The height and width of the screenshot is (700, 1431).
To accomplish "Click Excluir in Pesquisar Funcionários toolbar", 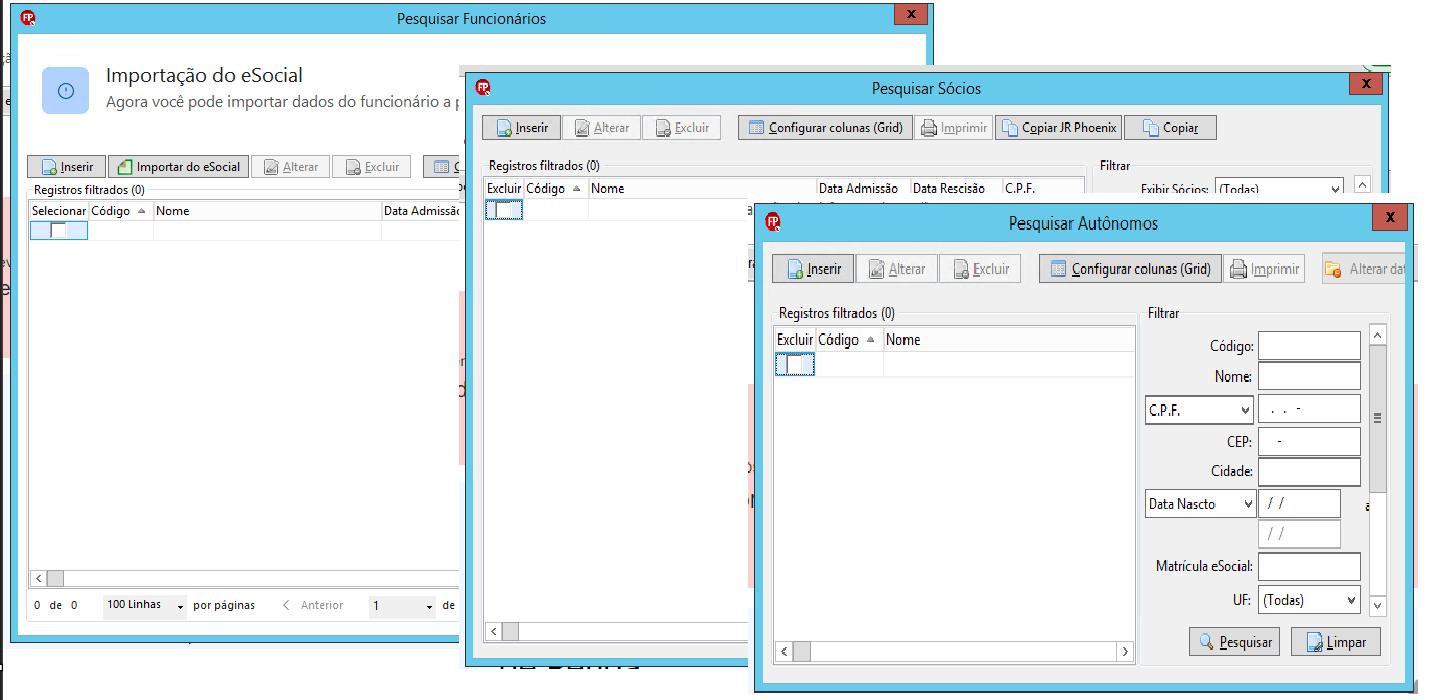I will [x=371, y=167].
